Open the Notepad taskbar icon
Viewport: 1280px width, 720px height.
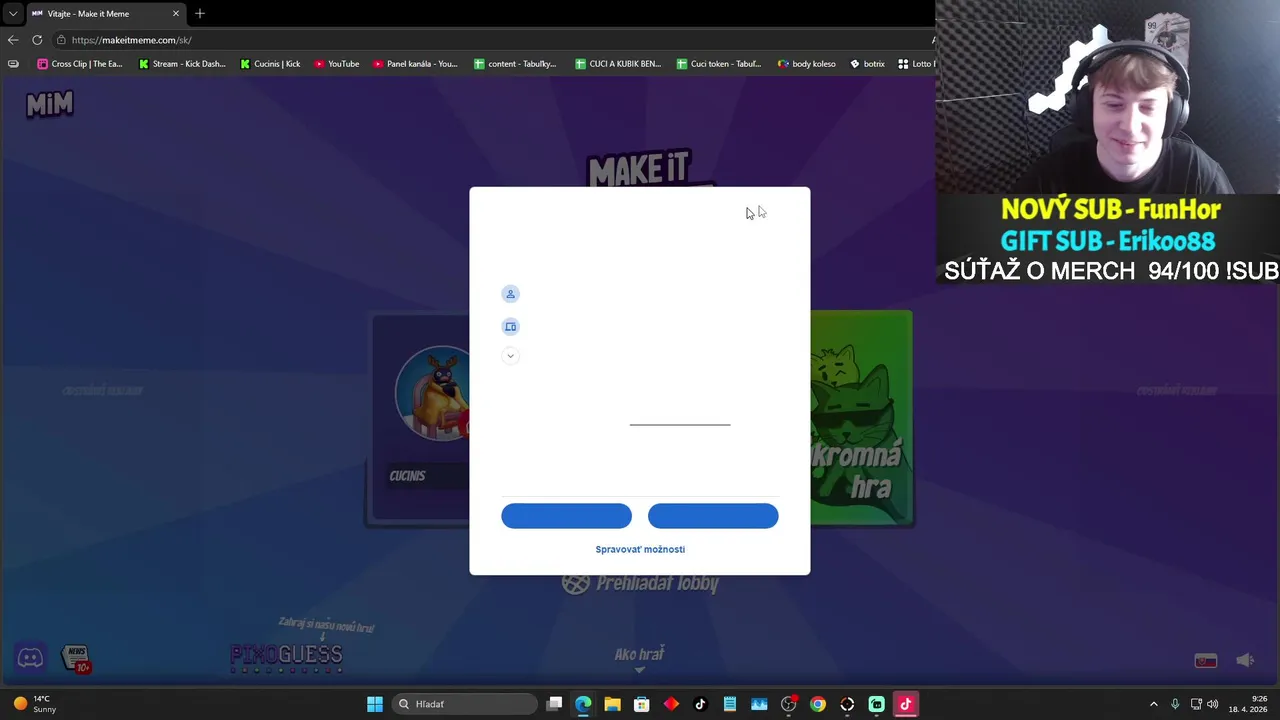point(730,704)
